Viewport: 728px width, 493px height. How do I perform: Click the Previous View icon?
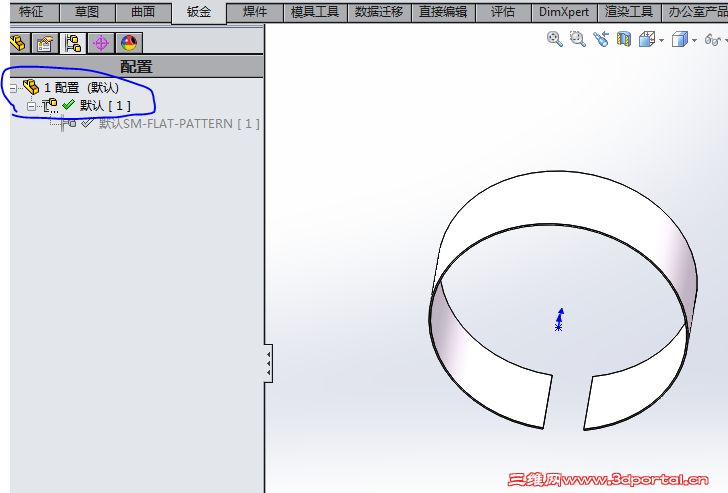point(601,39)
